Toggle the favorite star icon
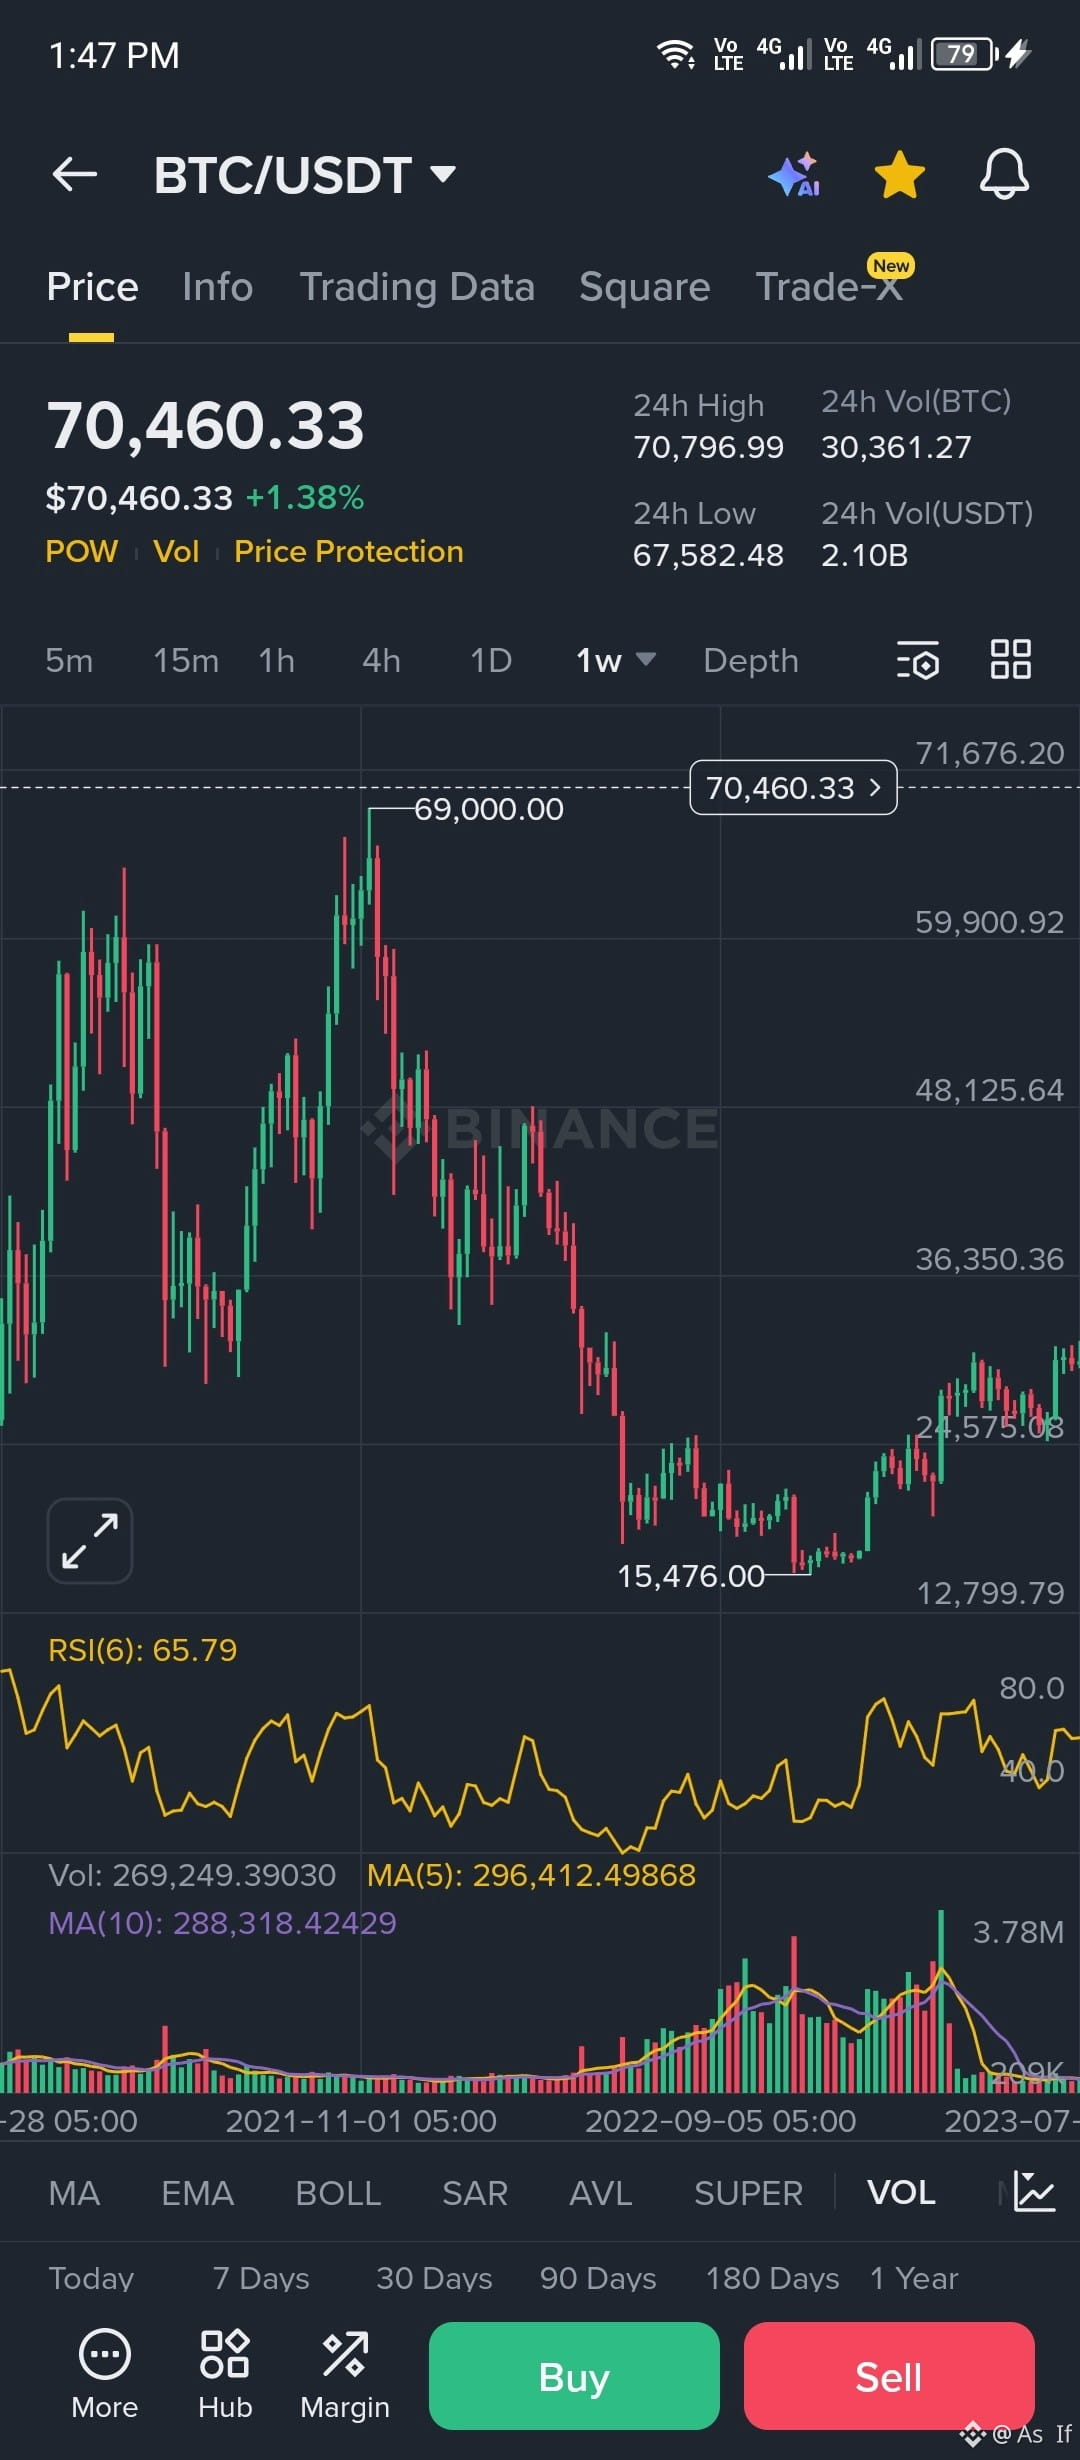This screenshot has width=1080, height=2460. (900, 175)
